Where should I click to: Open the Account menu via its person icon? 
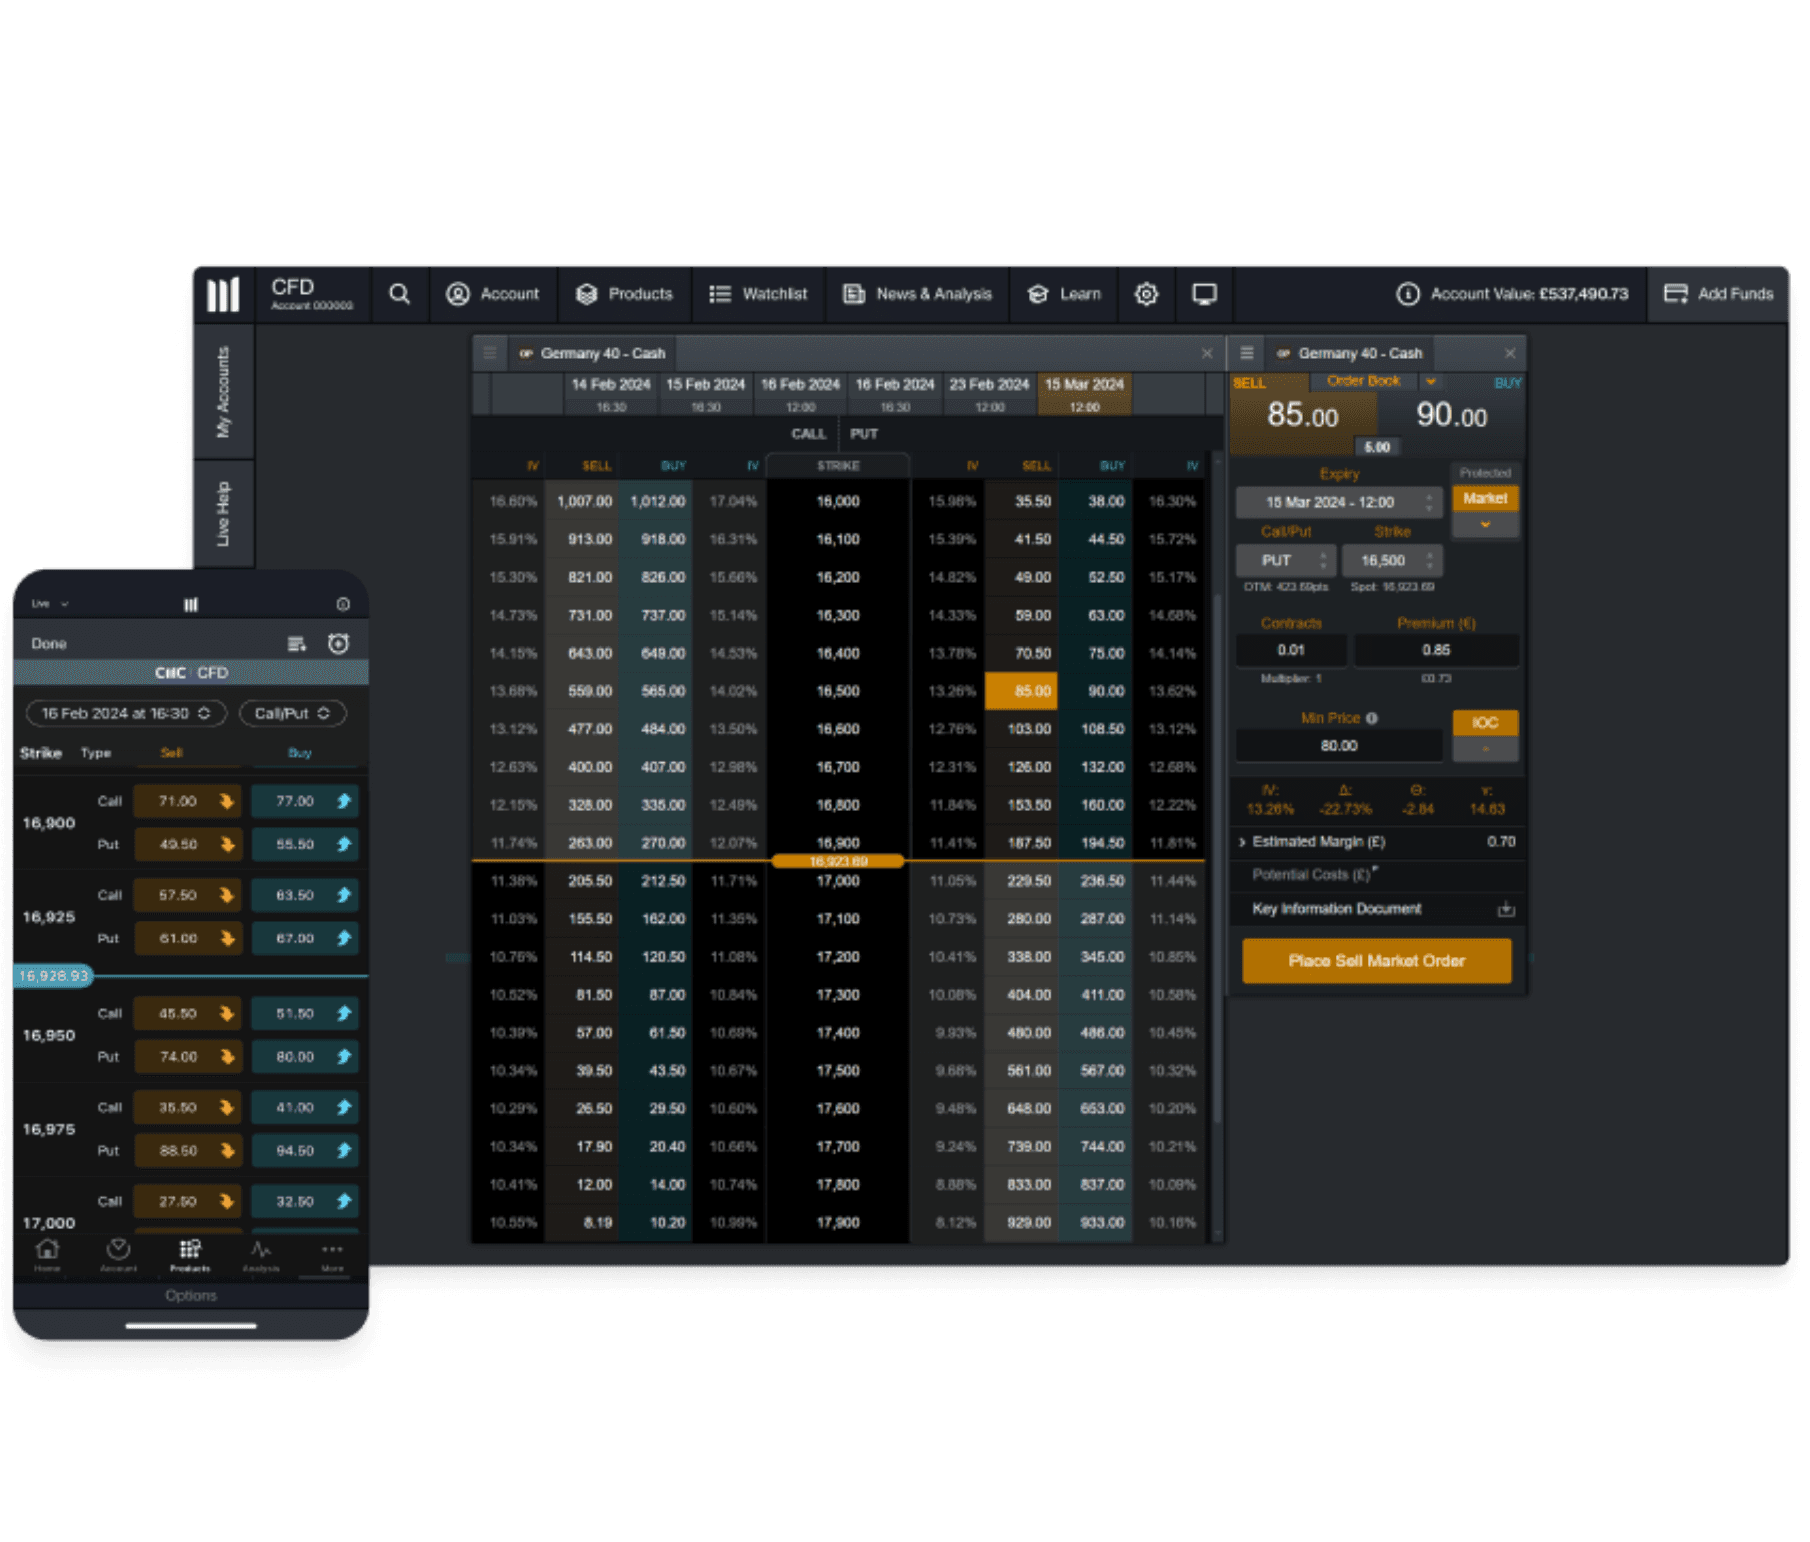(458, 294)
